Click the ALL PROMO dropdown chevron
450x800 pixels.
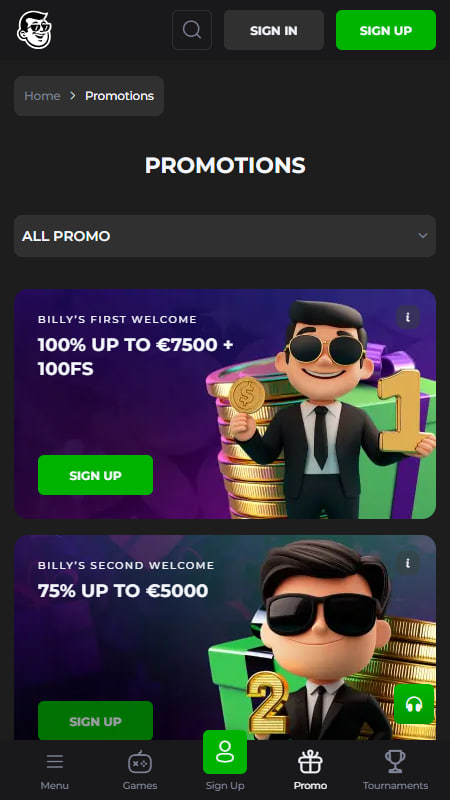(422, 236)
